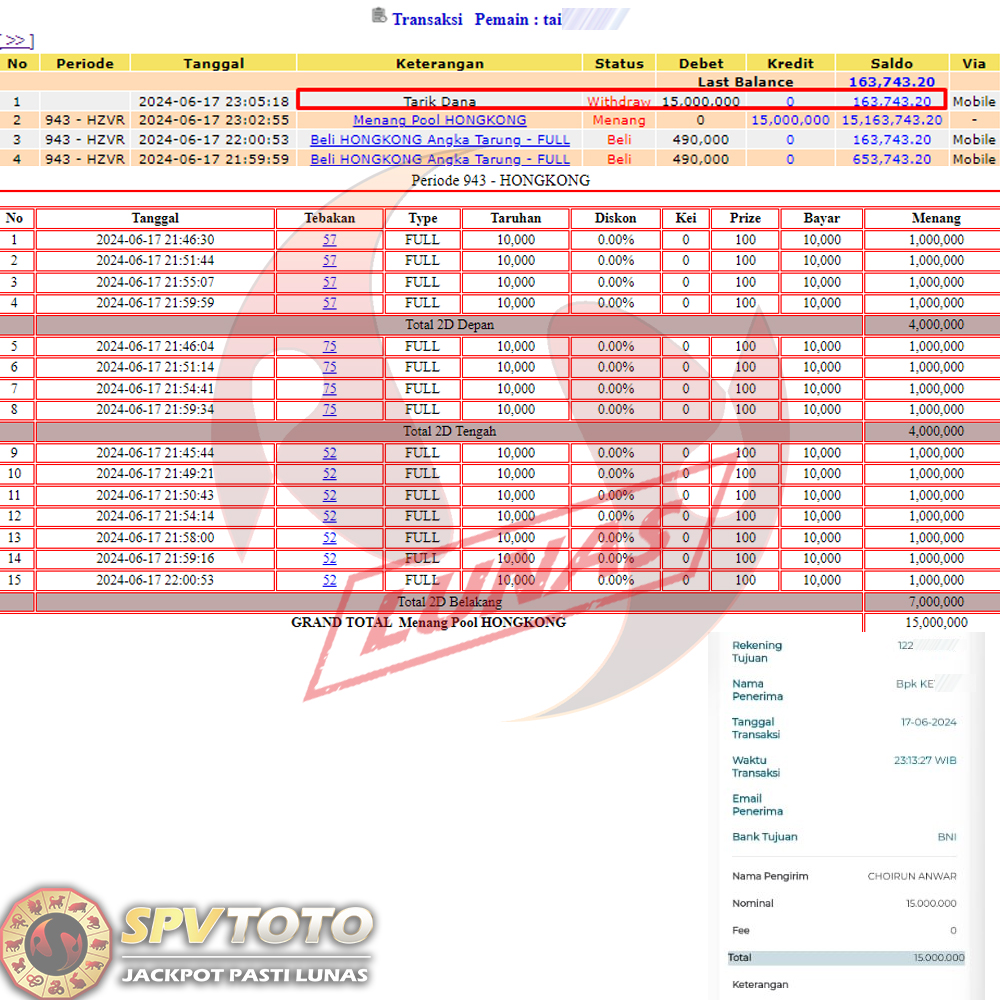
Task: Click tebakan 57 link in row 4
Action: pos(329,303)
